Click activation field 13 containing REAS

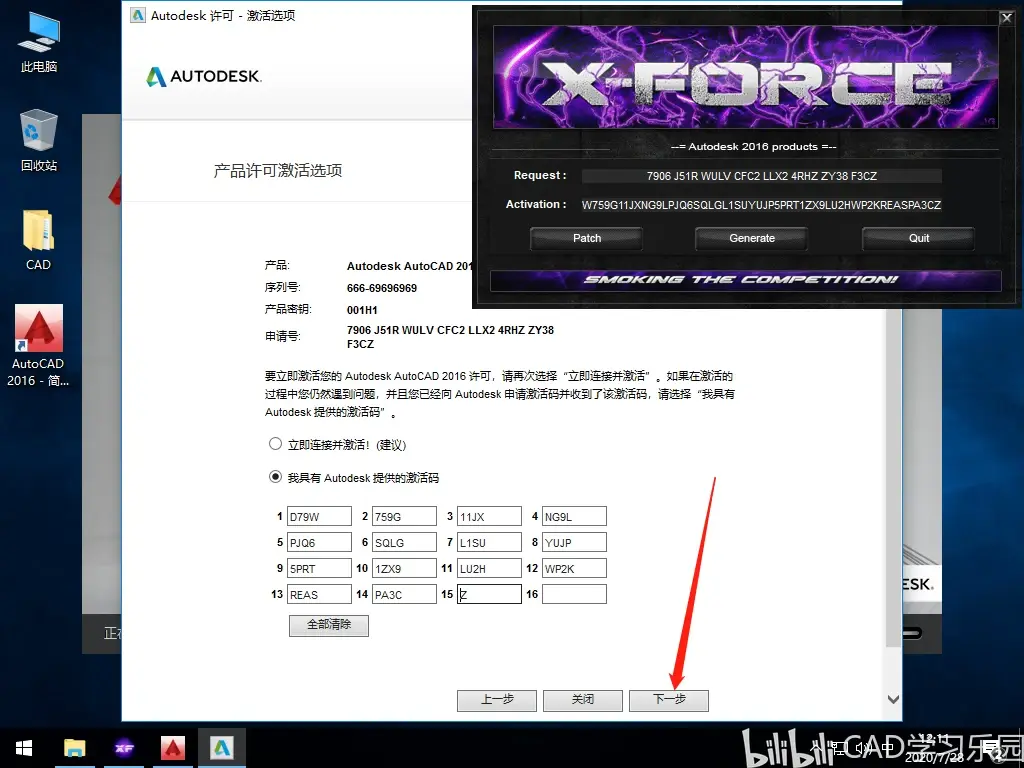[x=319, y=594]
